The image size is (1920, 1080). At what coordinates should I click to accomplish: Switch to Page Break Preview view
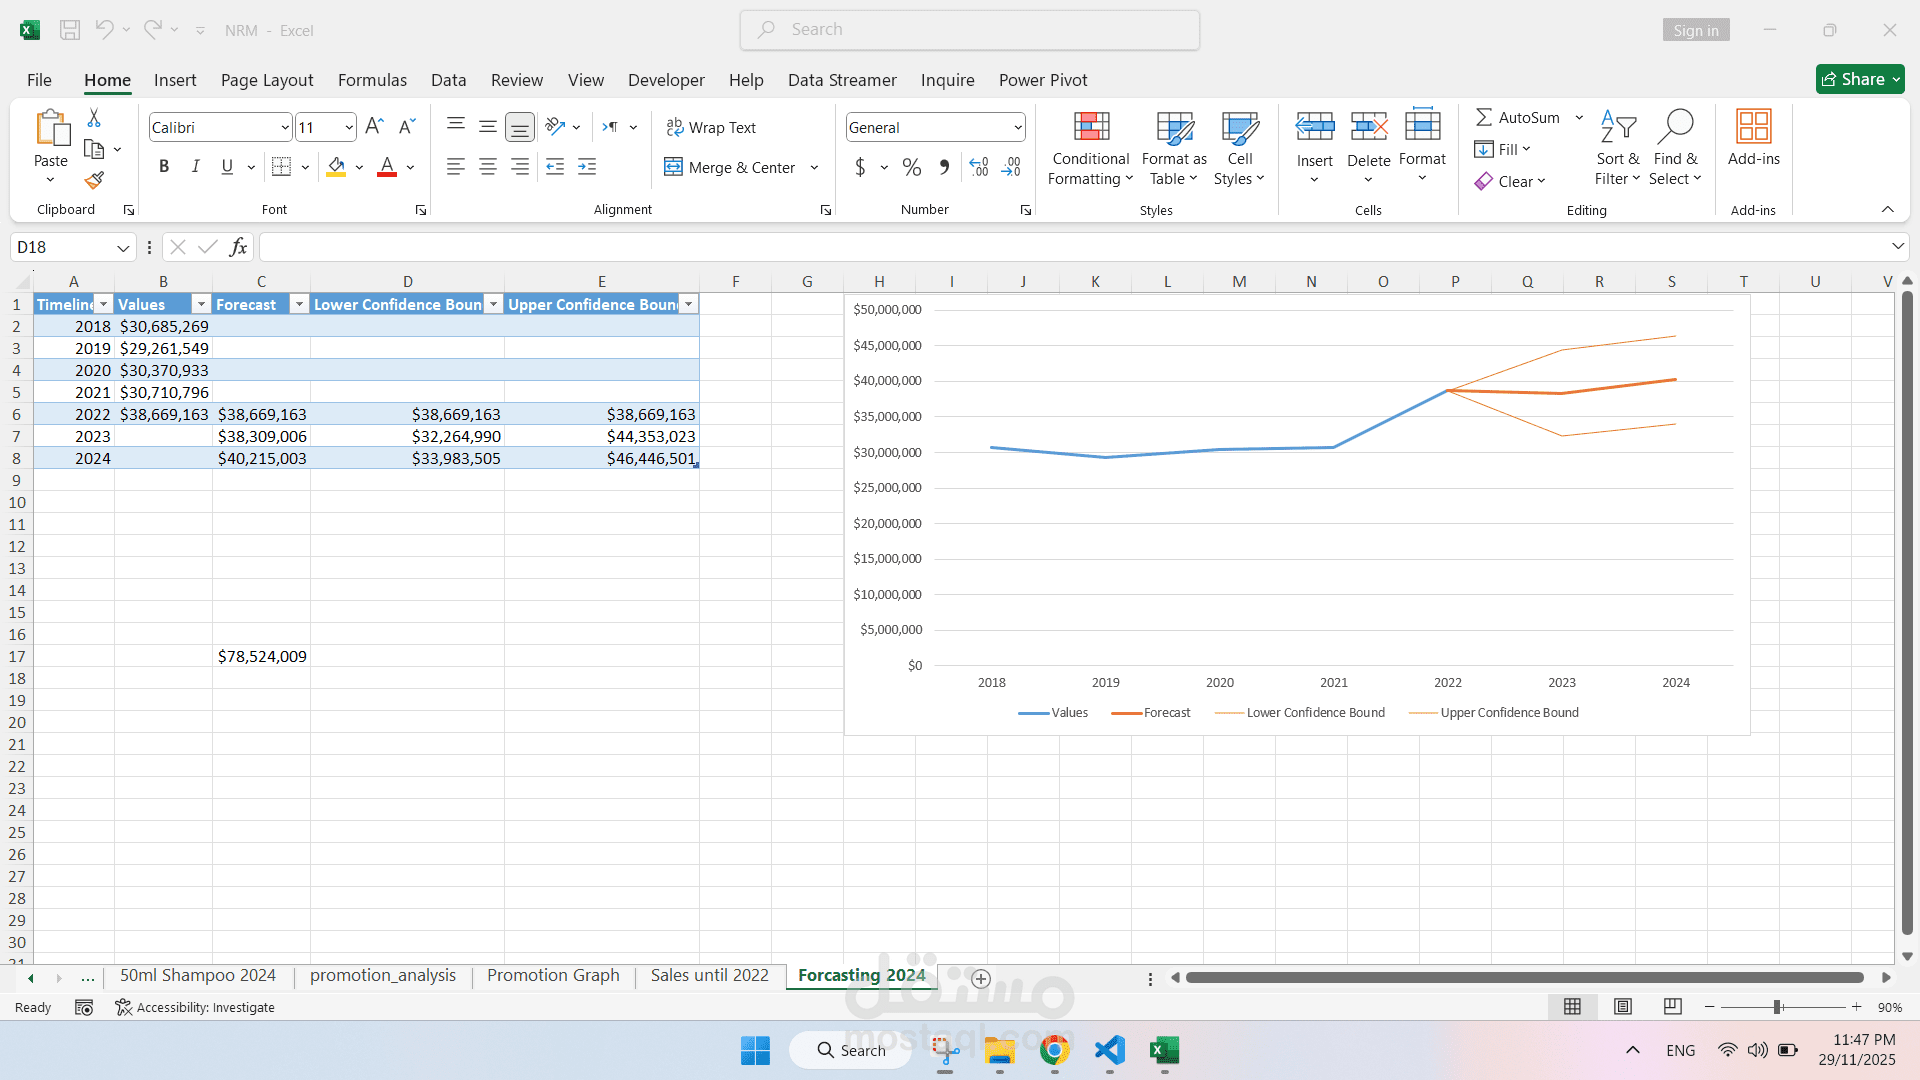tap(1672, 1007)
